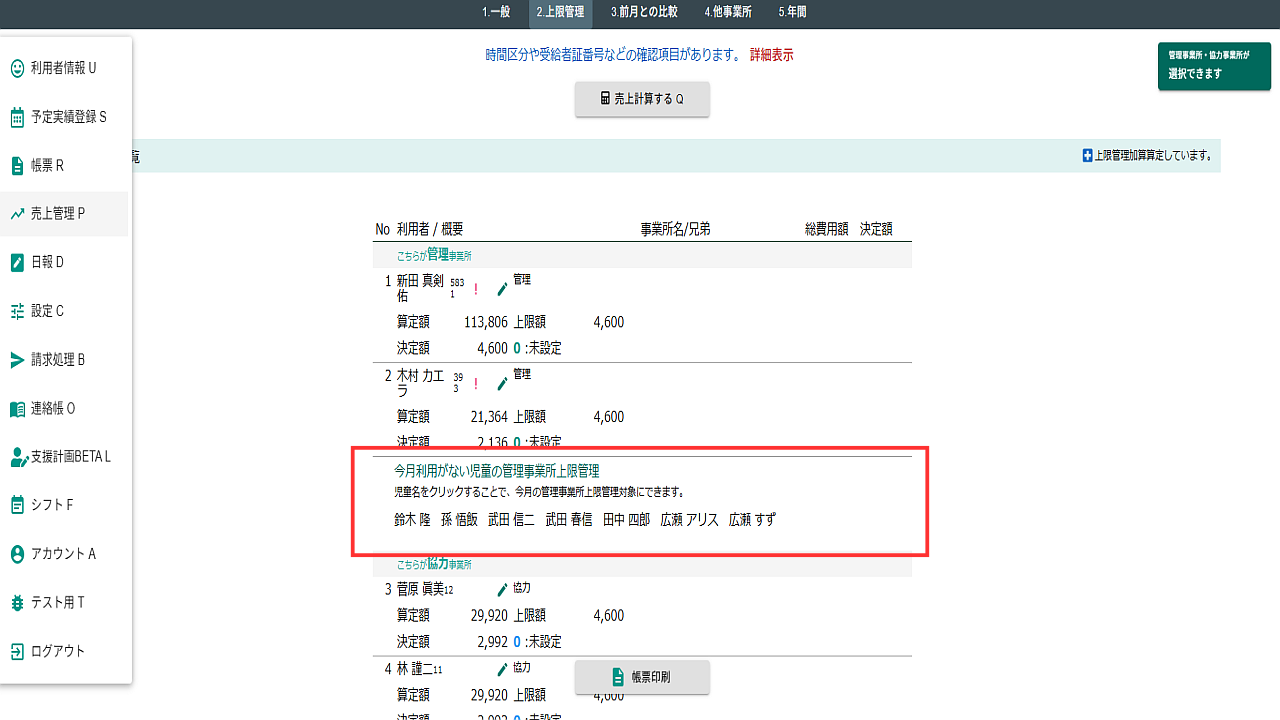Image resolution: width=1280 pixels, height=720 pixels.
Task: Select the 1.一般 tab
Action: click(x=496, y=12)
